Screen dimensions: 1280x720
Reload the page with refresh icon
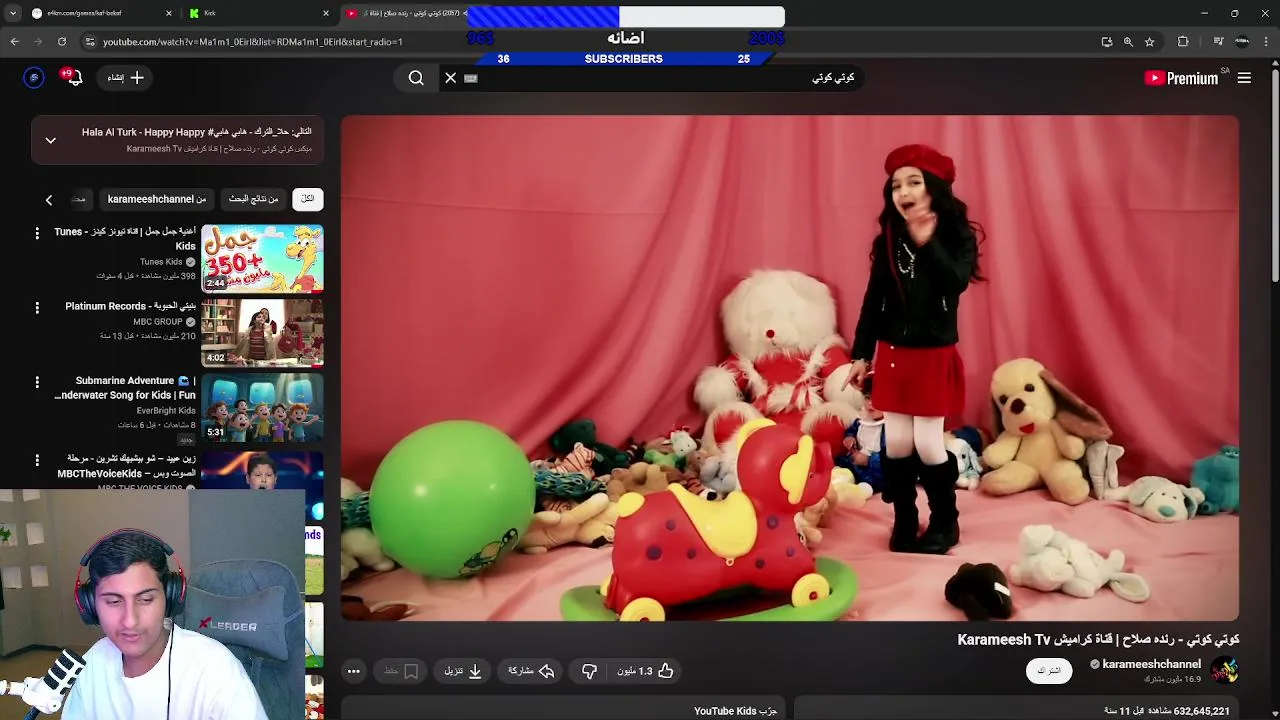(61, 41)
